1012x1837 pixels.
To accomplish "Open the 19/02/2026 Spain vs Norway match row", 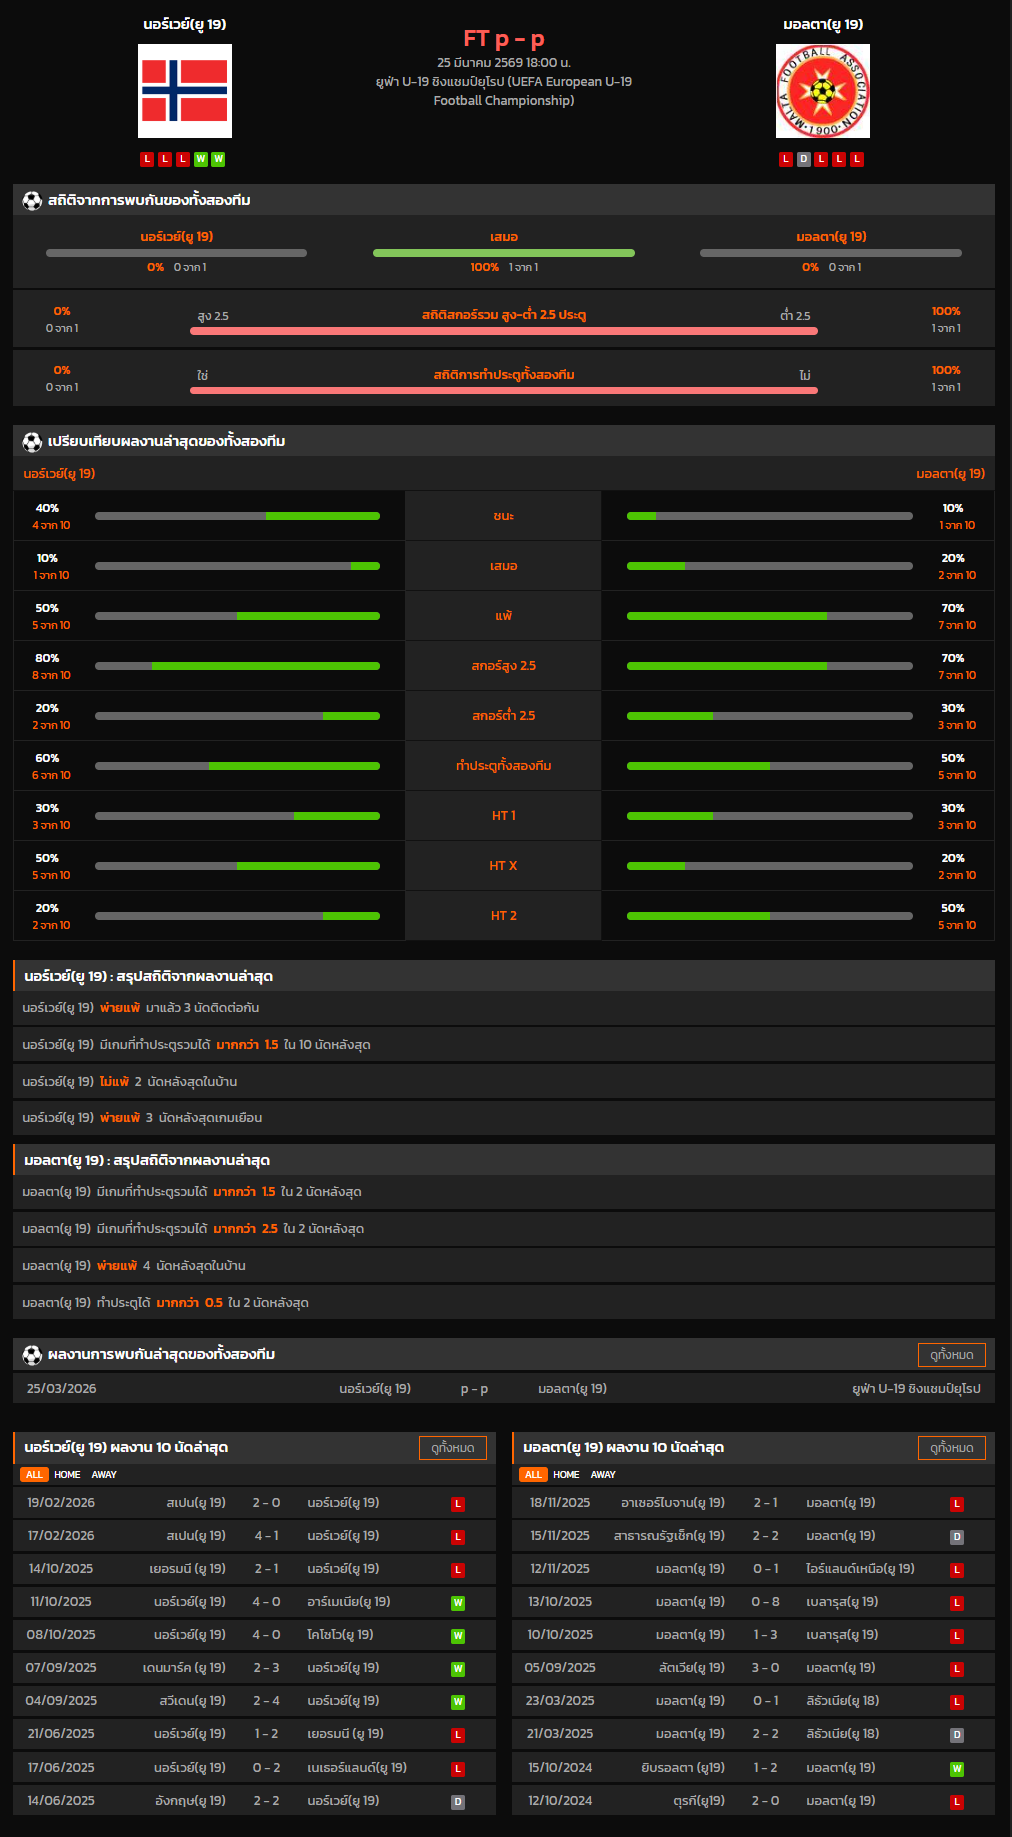I will pos(254,1503).
